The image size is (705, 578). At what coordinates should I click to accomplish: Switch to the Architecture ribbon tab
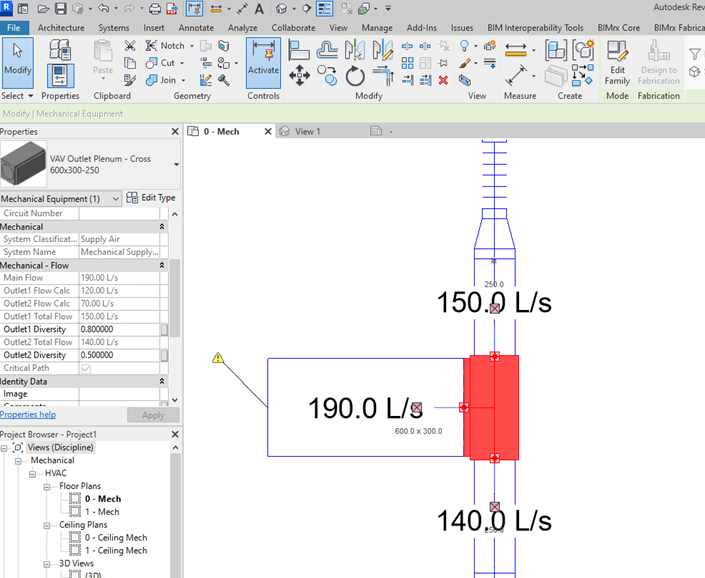tap(61, 28)
